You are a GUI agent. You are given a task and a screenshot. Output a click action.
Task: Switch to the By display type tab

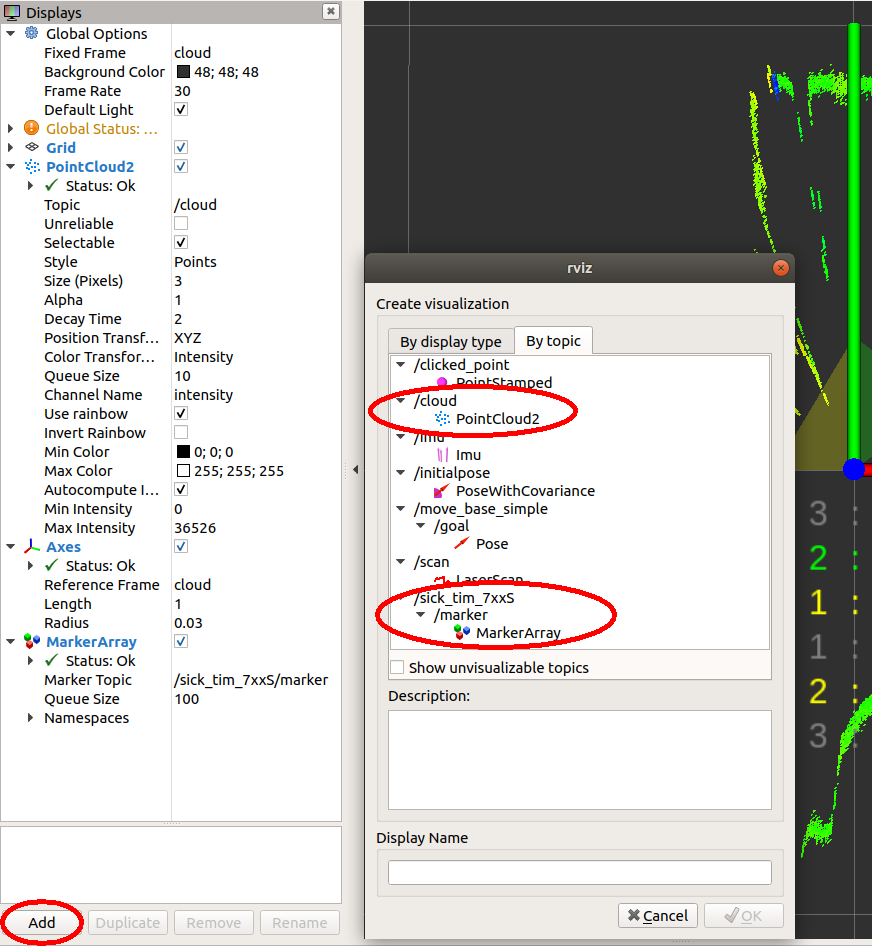point(451,340)
